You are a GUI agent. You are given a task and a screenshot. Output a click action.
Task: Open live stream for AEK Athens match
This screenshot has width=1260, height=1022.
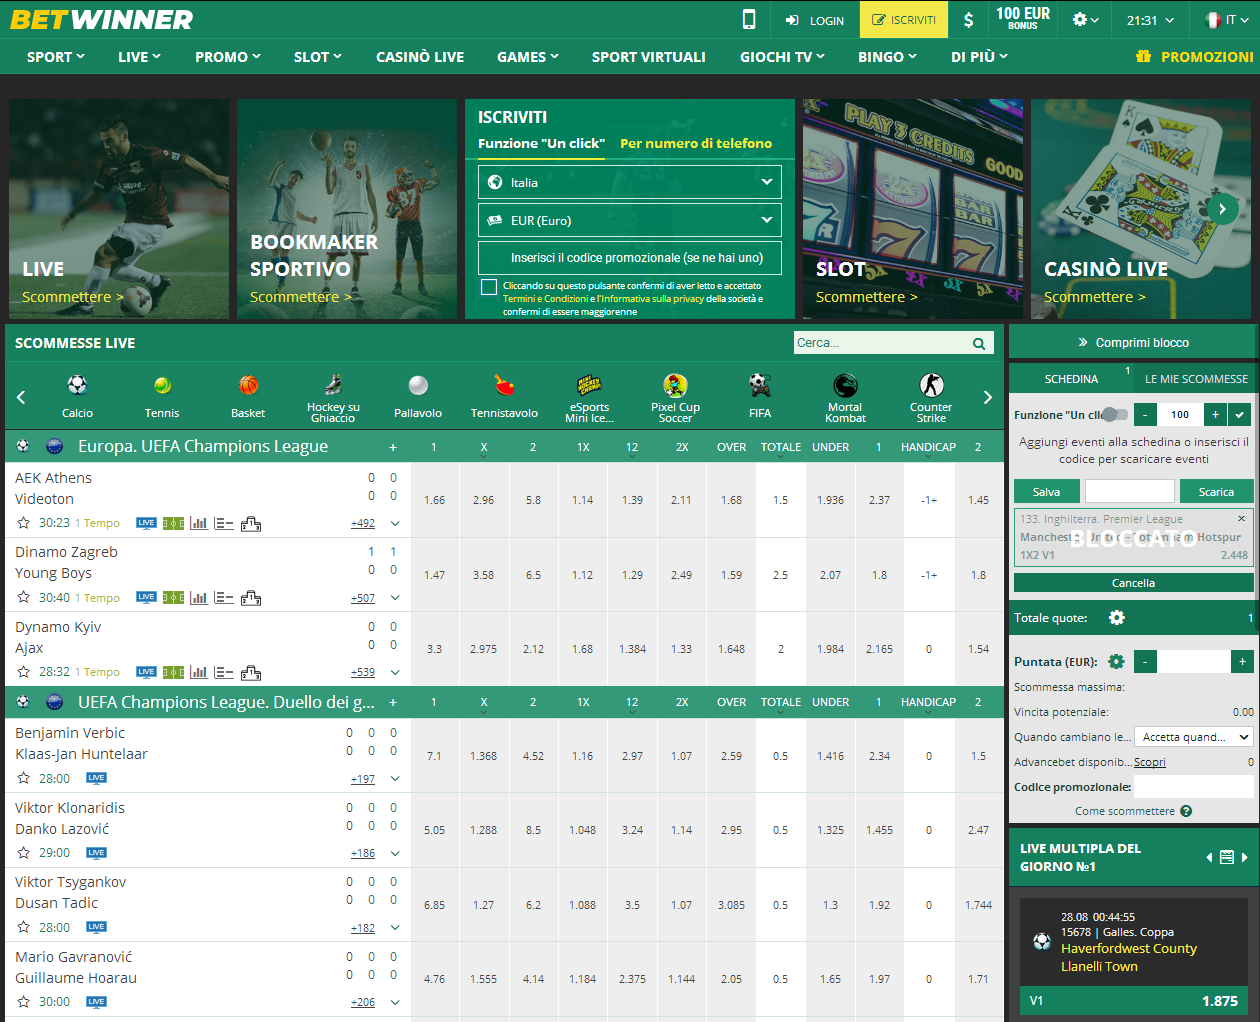[x=146, y=523]
